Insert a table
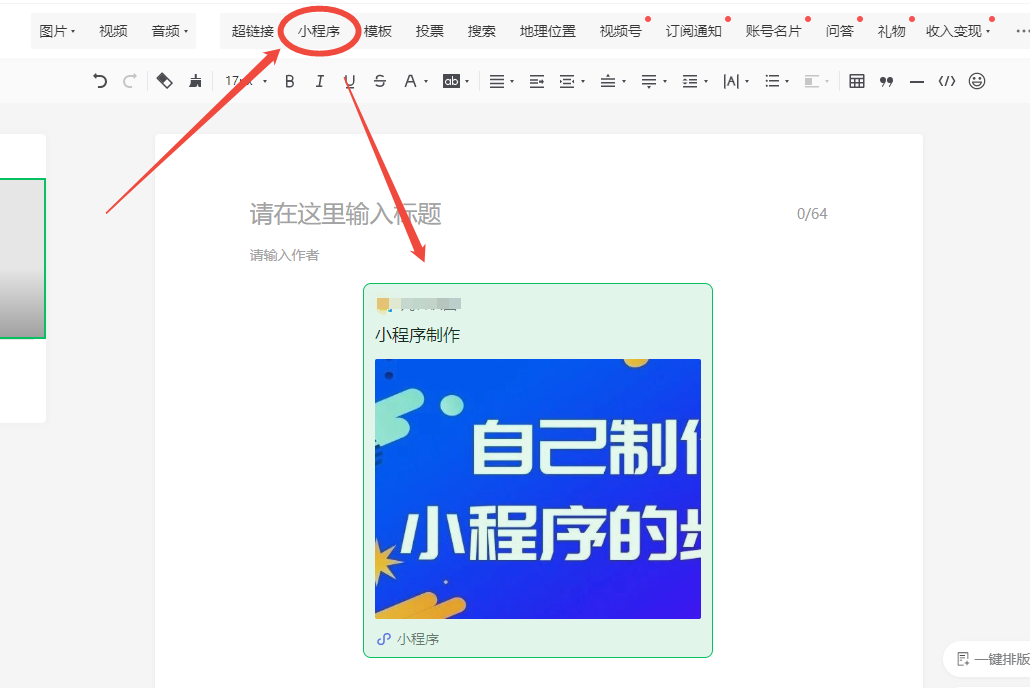This screenshot has height=688, width=1030. (x=857, y=81)
